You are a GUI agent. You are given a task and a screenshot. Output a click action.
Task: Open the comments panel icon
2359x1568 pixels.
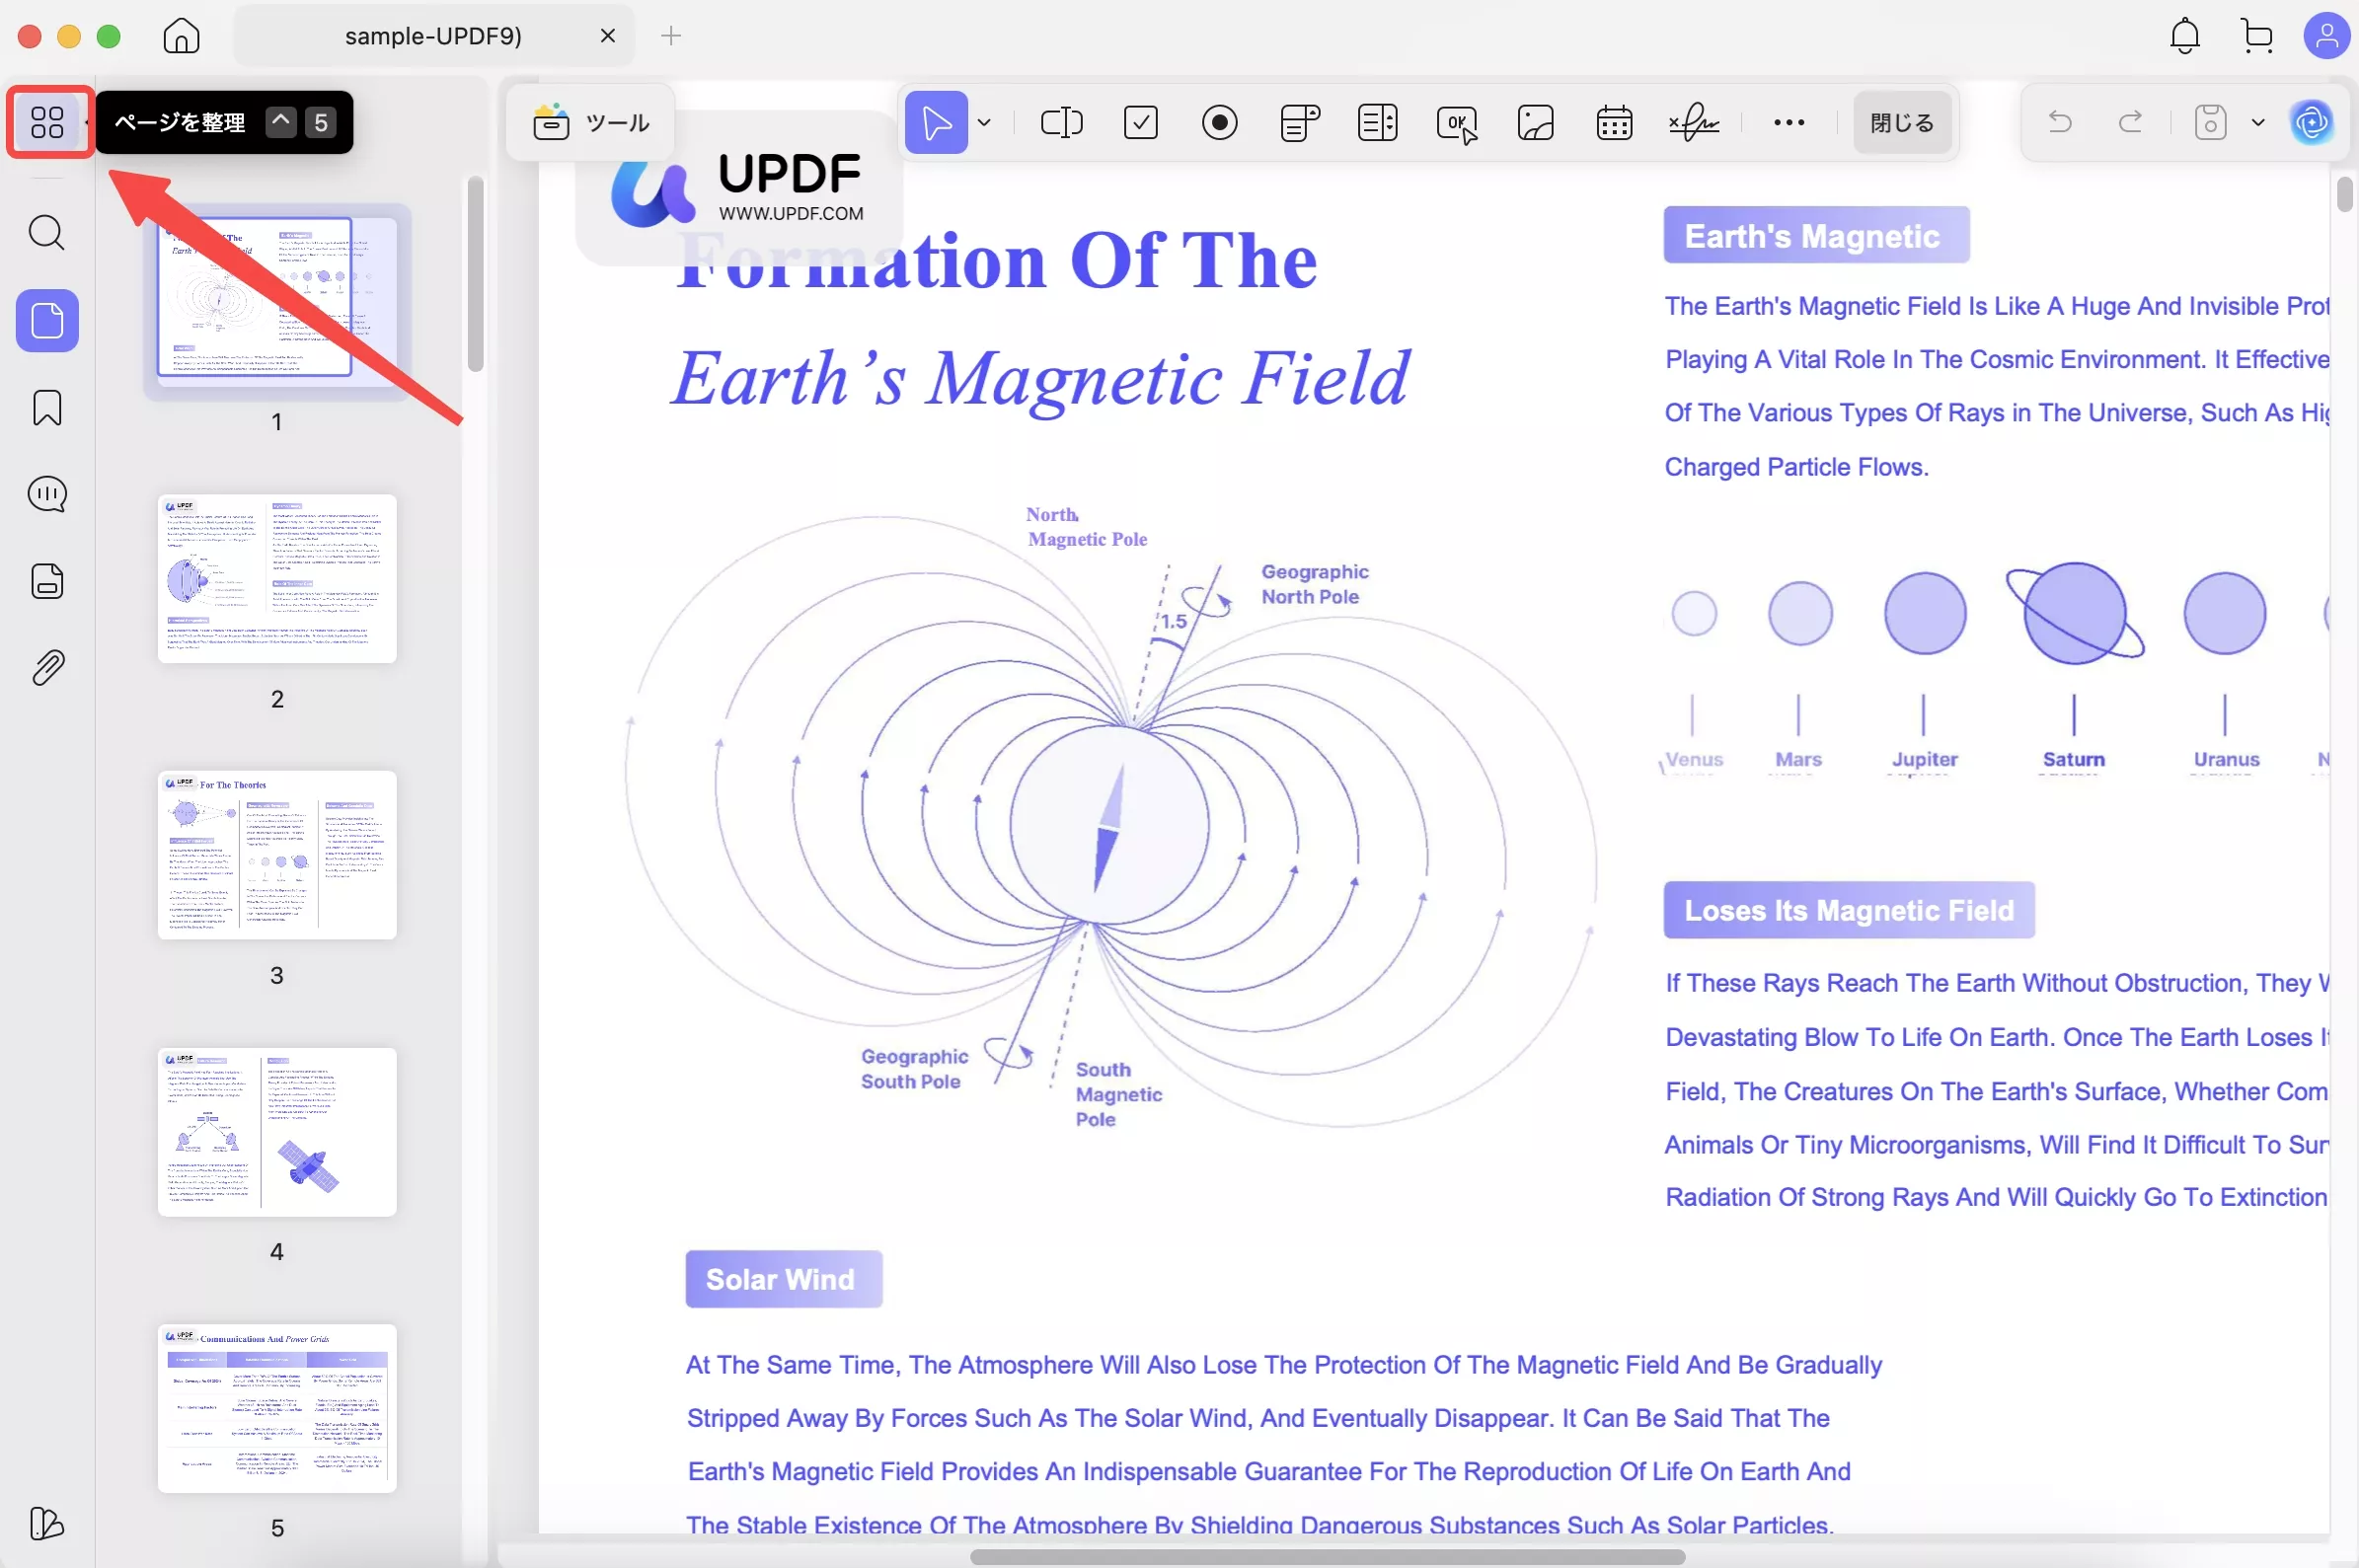pyautogui.click(x=47, y=494)
